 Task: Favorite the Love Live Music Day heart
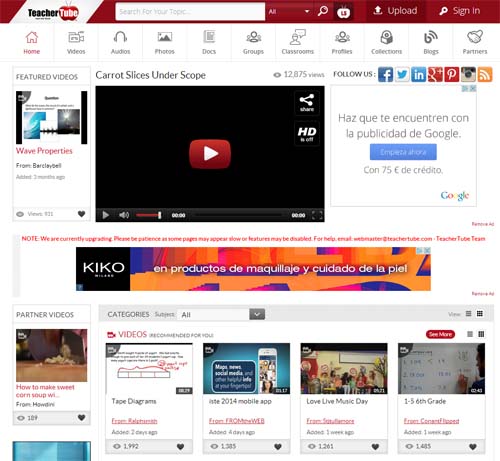[x=375, y=446]
